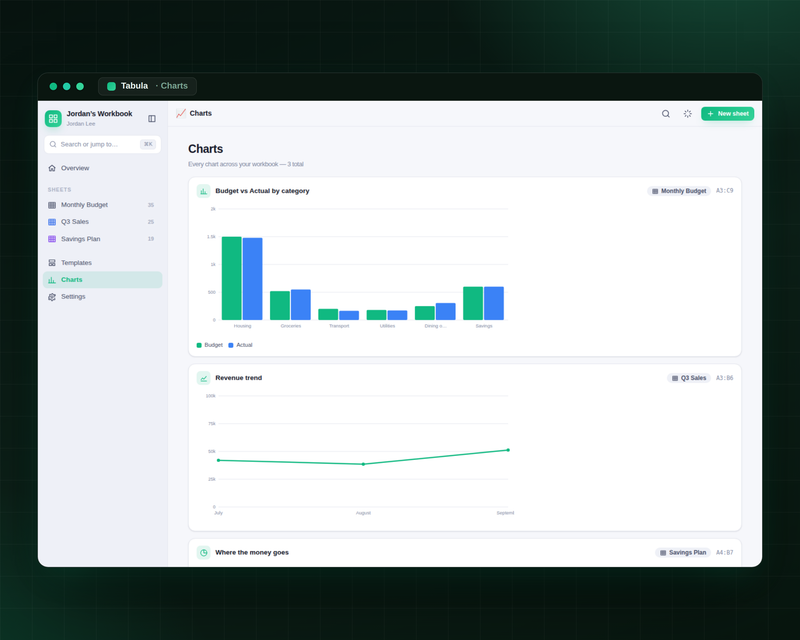Click the Jordan's Workbook logo icon
The height and width of the screenshot is (640, 800).
53,118
